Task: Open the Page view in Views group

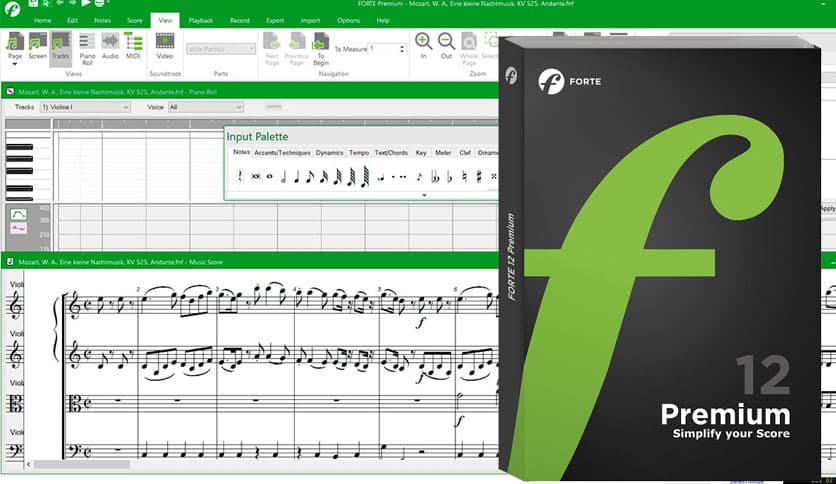Action: [x=15, y=46]
